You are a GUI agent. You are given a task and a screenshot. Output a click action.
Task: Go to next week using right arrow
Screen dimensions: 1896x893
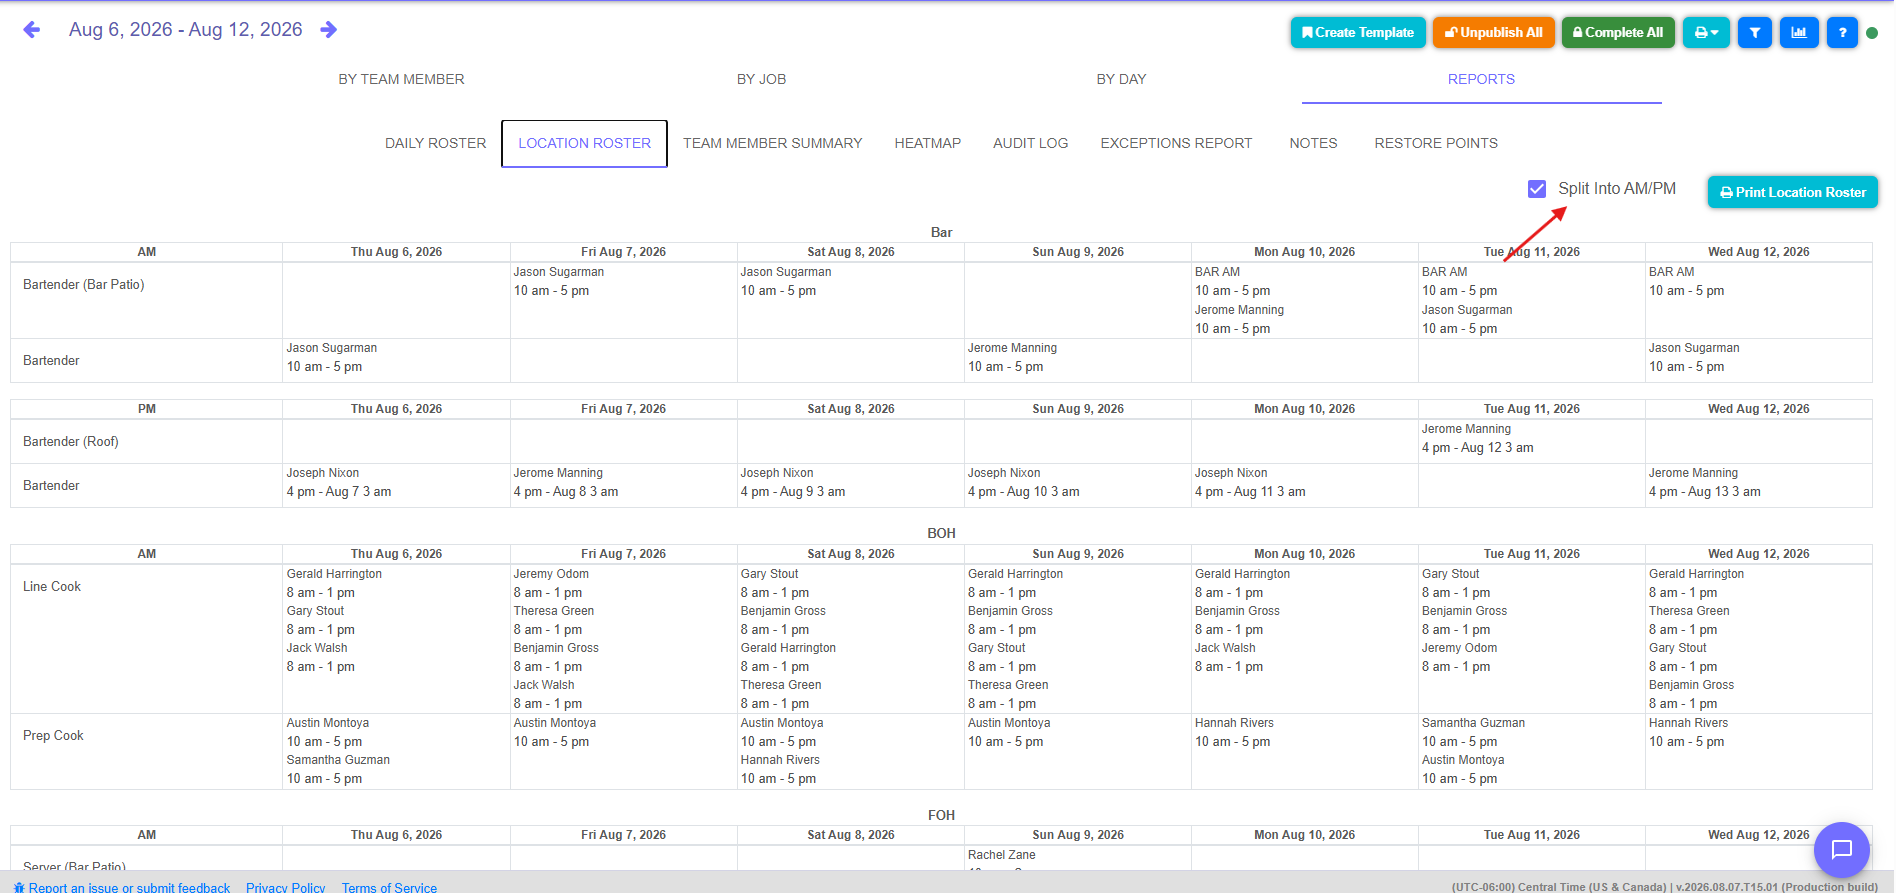click(x=328, y=30)
